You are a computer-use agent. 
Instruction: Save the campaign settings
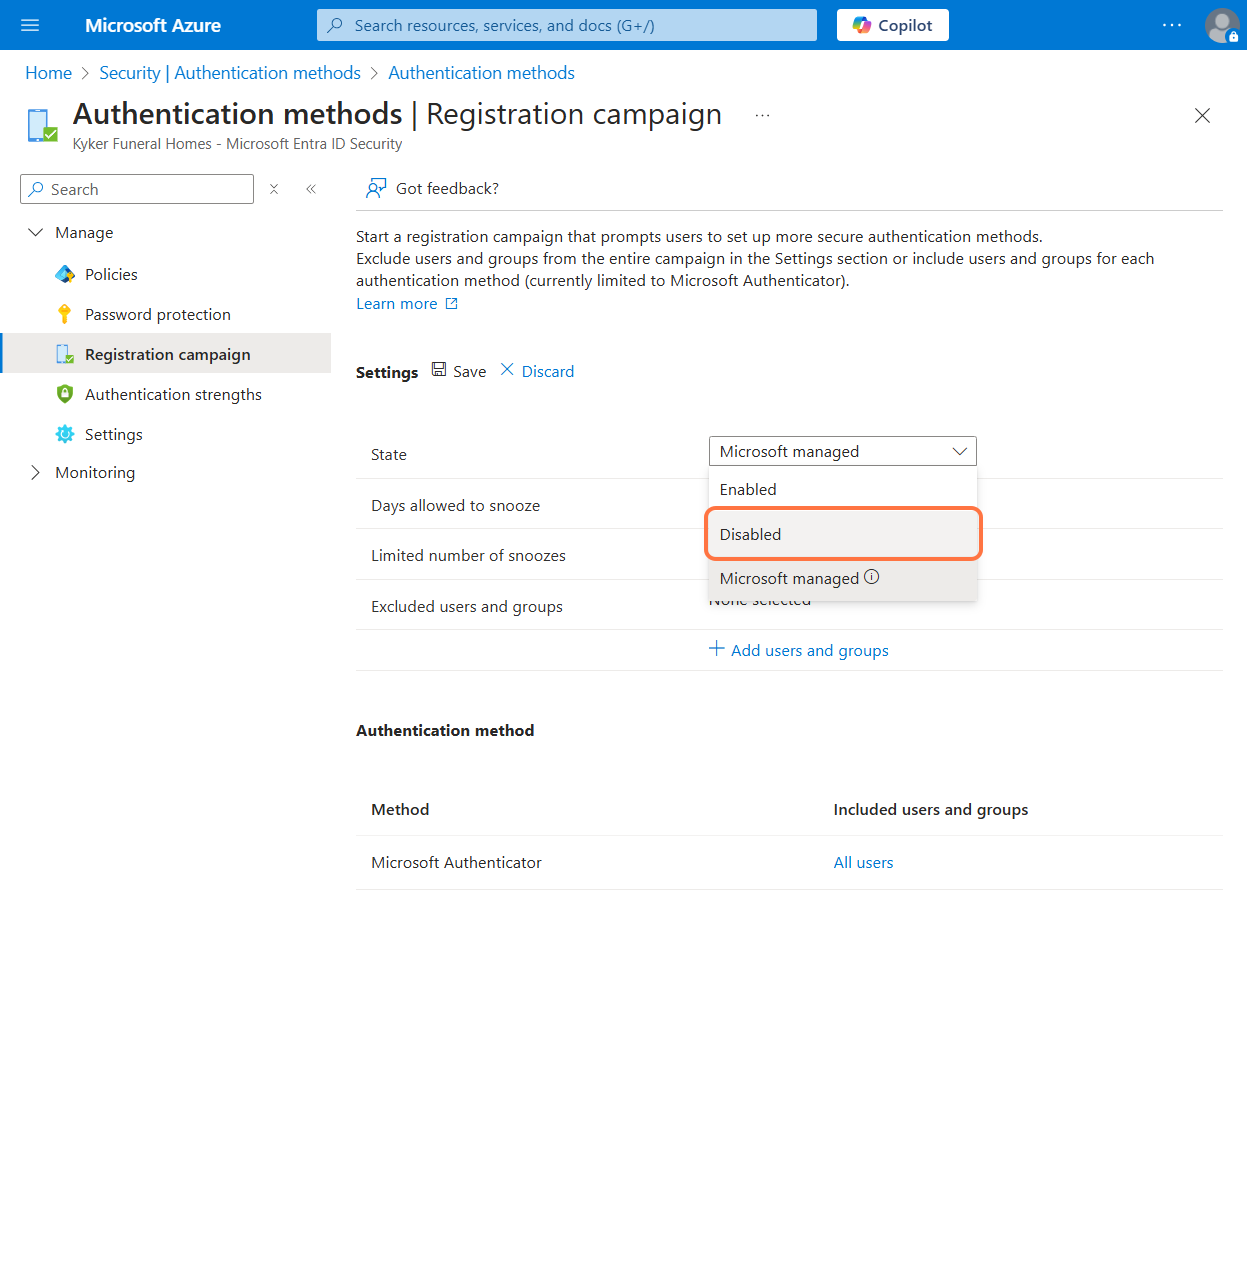[459, 371]
